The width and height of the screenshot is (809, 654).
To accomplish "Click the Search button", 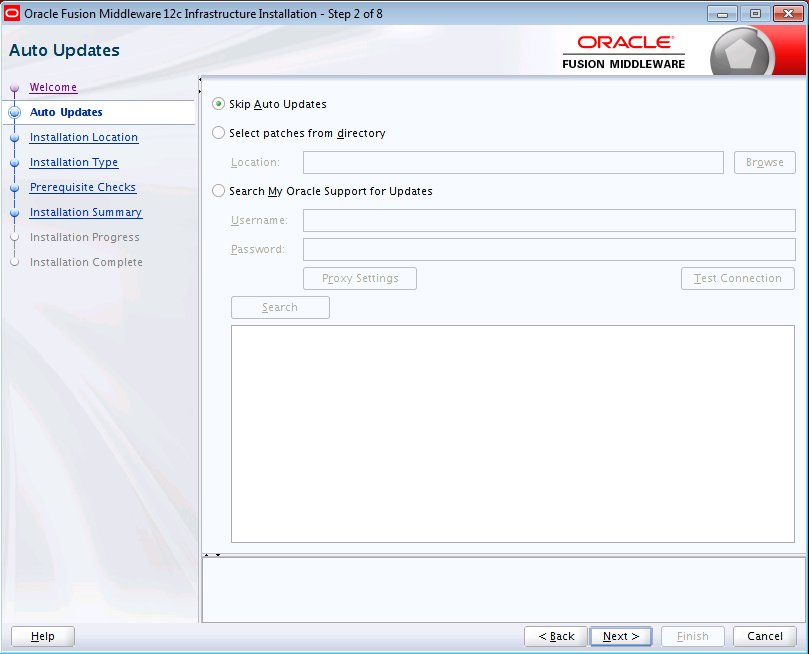I will (280, 307).
